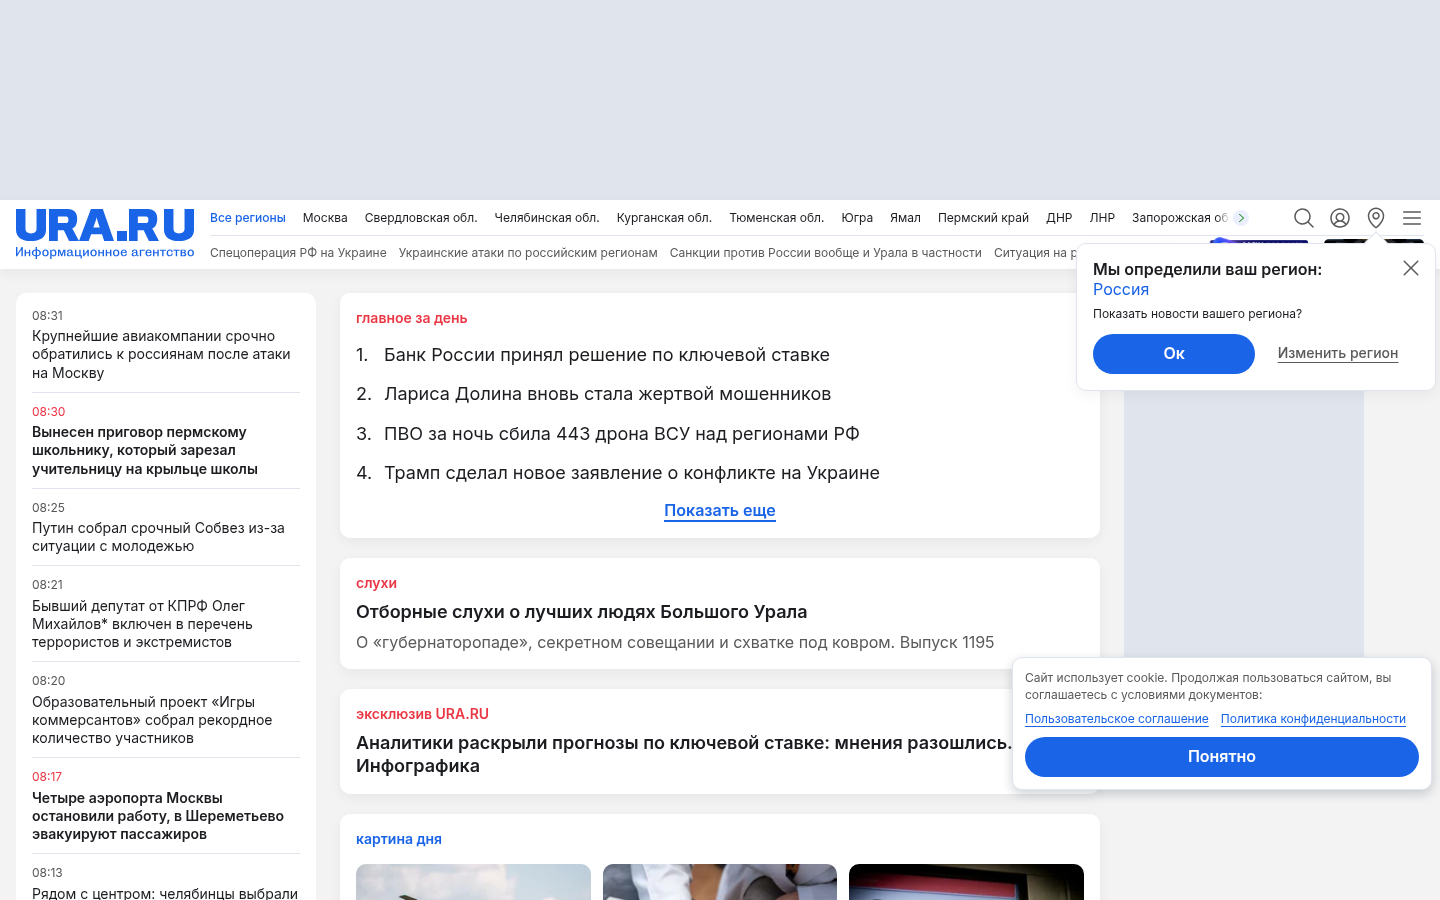Screen dimensions: 1440x900
Task: Open the Пользовательское соглашение link
Action: tap(1117, 719)
